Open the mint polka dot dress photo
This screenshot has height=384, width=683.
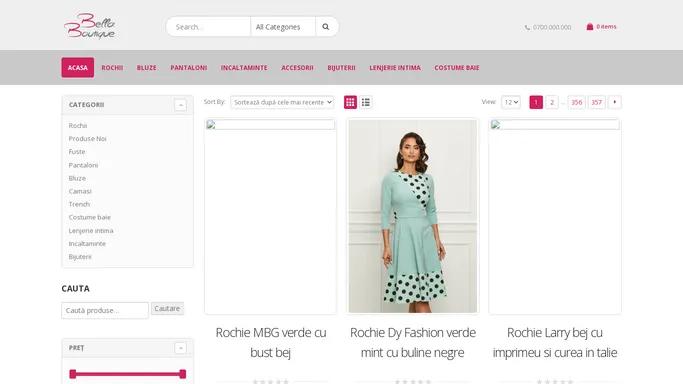pyautogui.click(x=413, y=216)
